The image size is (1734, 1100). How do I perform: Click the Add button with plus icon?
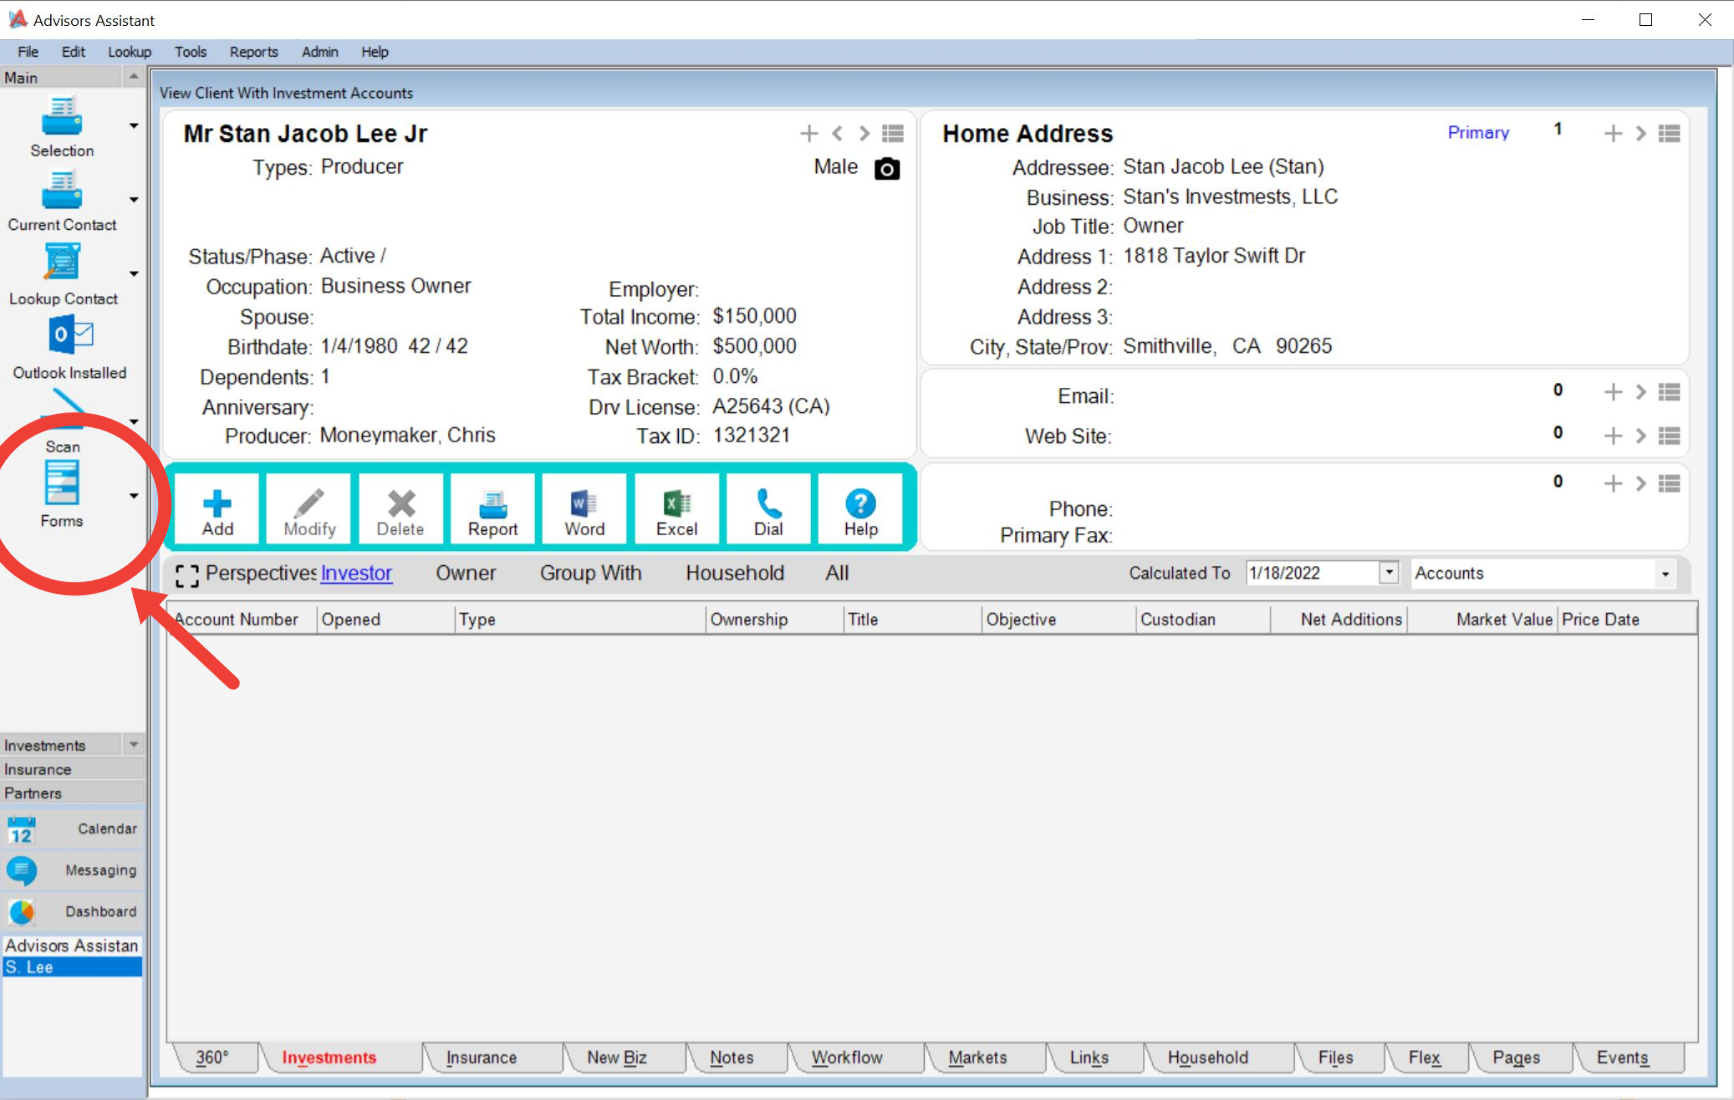pos(217,510)
